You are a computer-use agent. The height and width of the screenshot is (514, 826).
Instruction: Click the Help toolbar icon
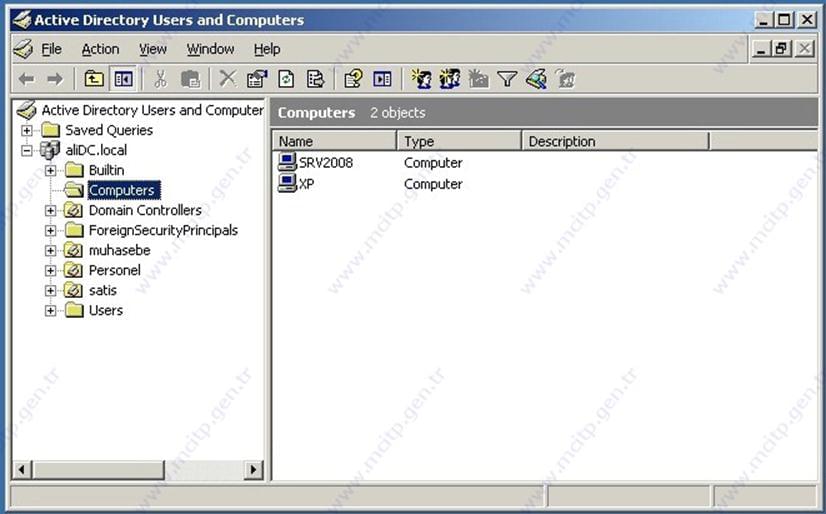353,80
